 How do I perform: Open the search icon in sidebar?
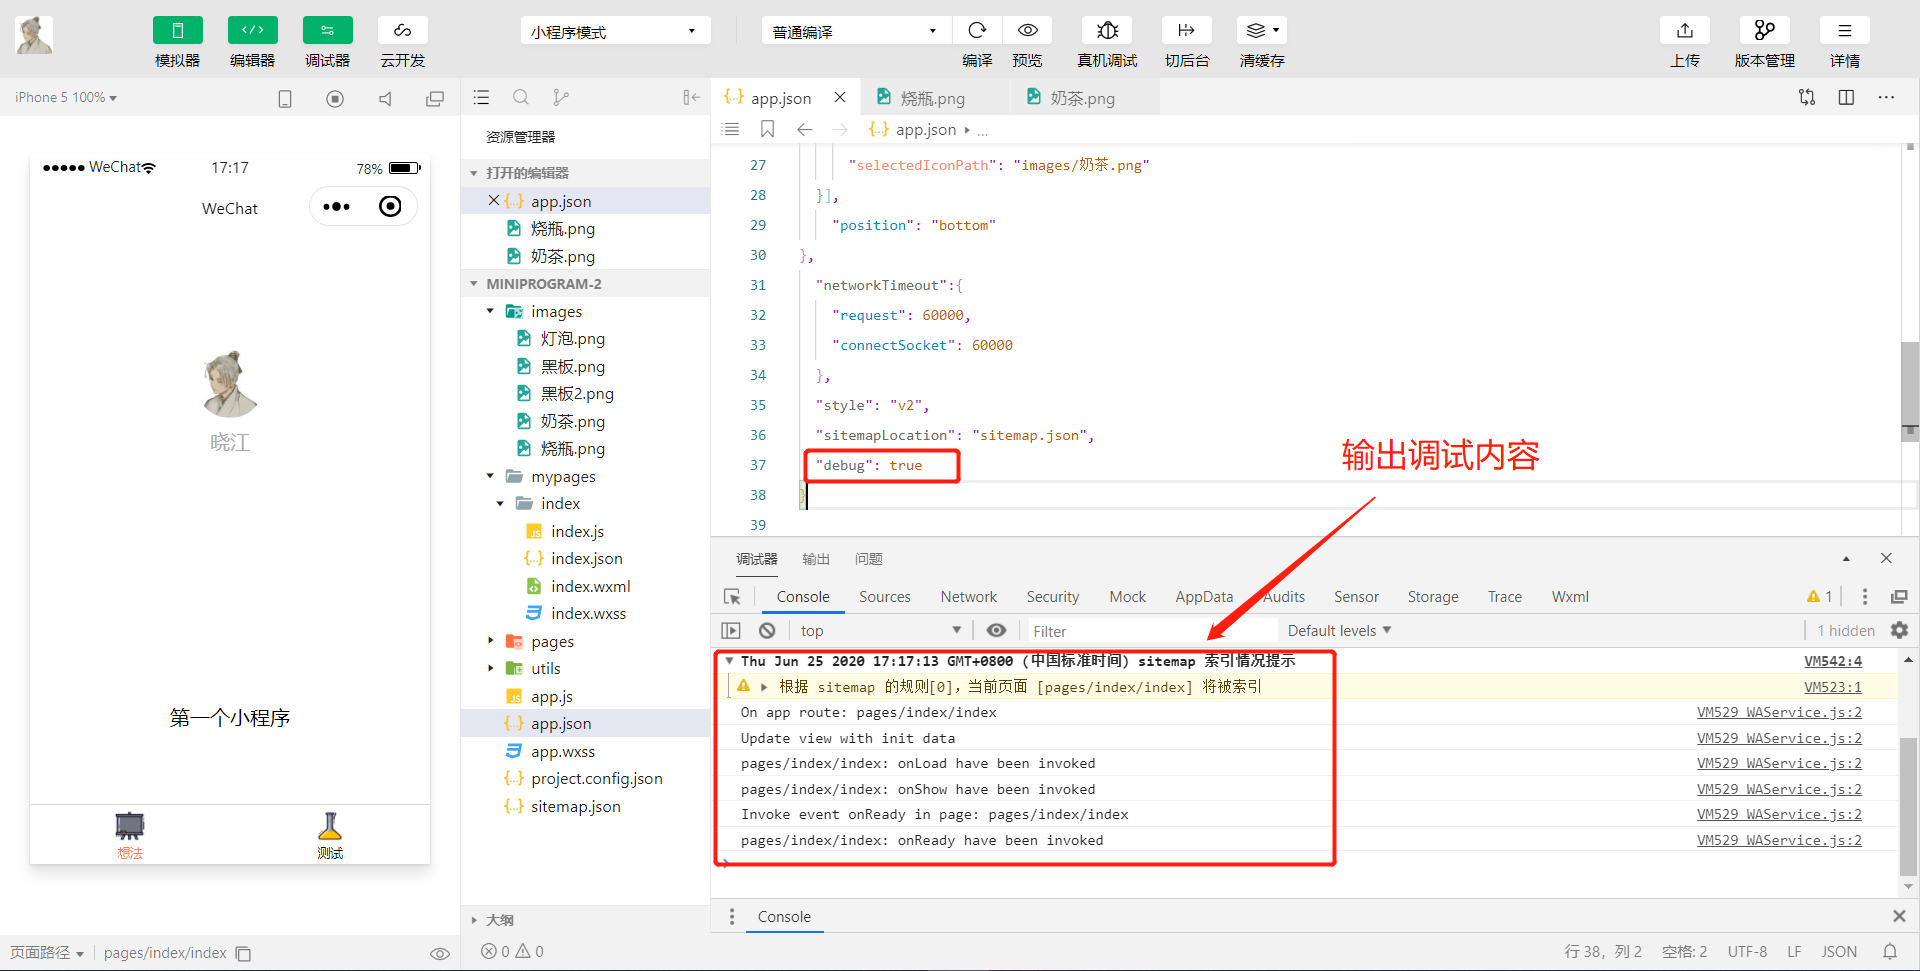pos(521,97)
